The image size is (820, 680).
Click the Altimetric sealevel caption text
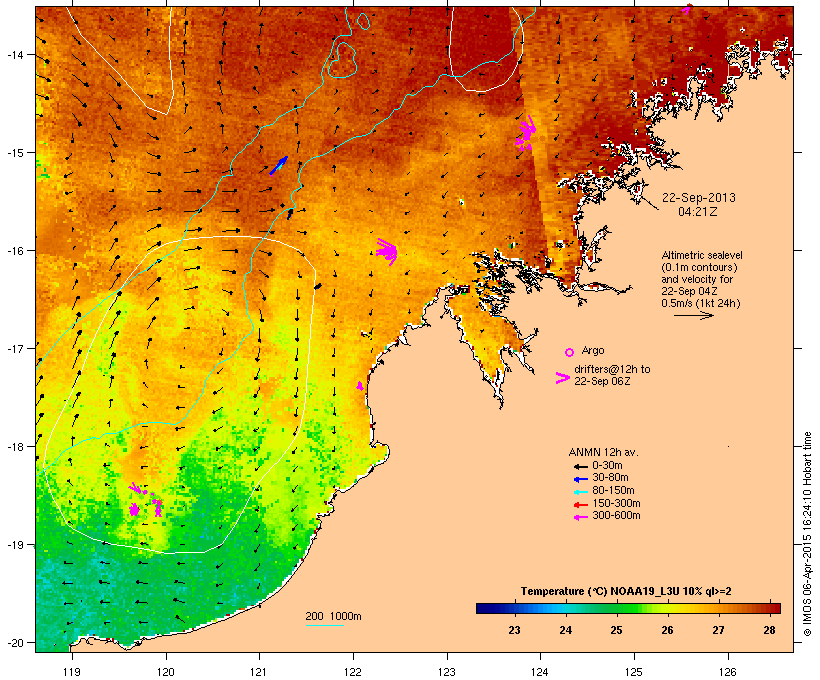pyautogui.click(x=702, y=255)
